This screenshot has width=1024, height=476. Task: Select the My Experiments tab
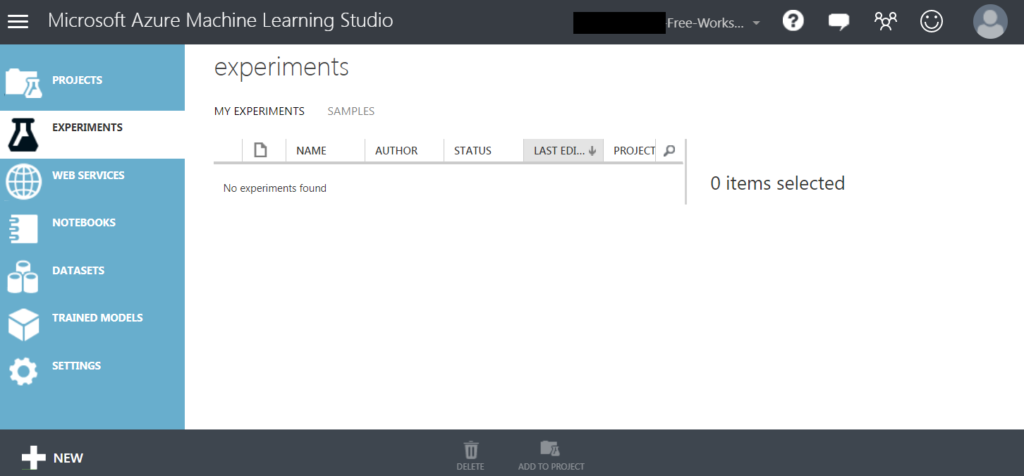pos(259,111)
